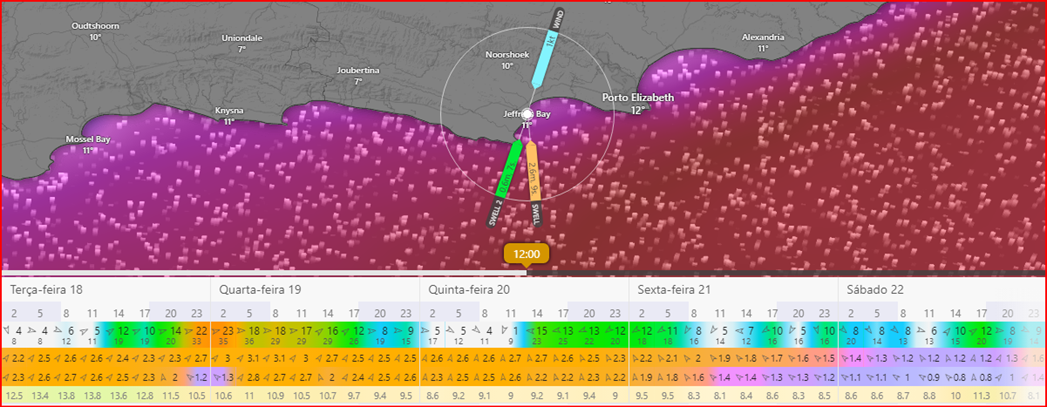1047x407 pixels.
Task: Click the Uniondale city label
Action: point(242,38)
